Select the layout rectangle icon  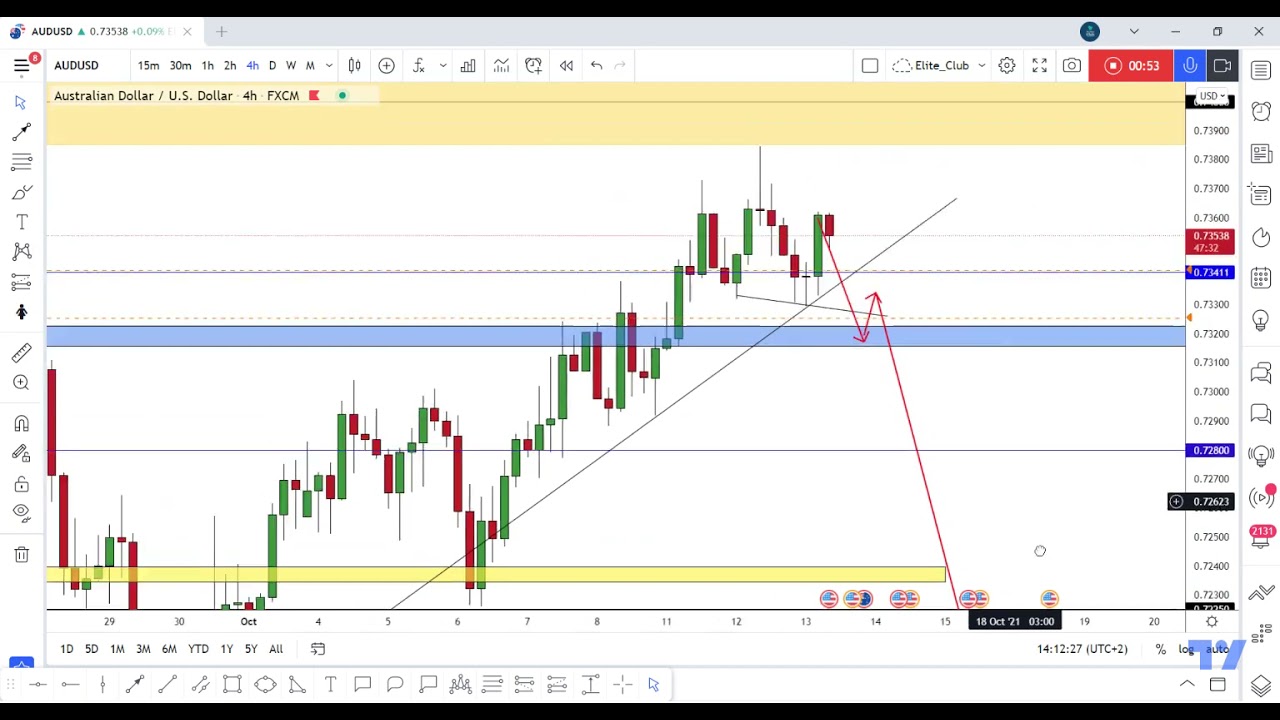tap(870, 66)
